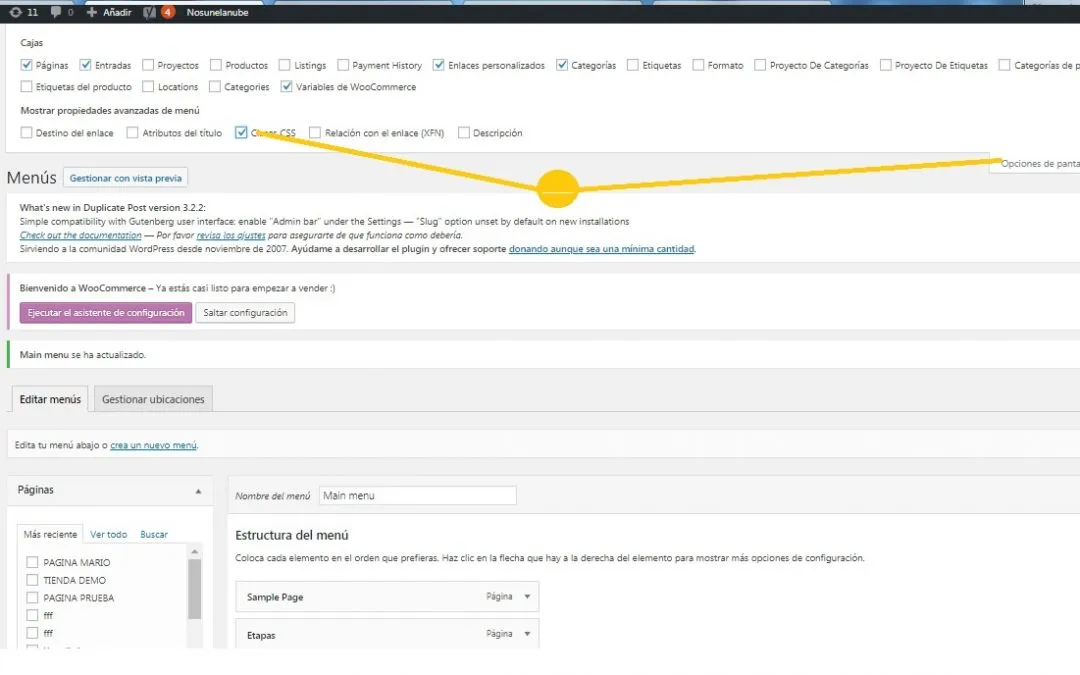This screenshot has height=675, width=1080.
Task: Tick the PAGINA MARIO page checkbox
Action: coord(33,562)
